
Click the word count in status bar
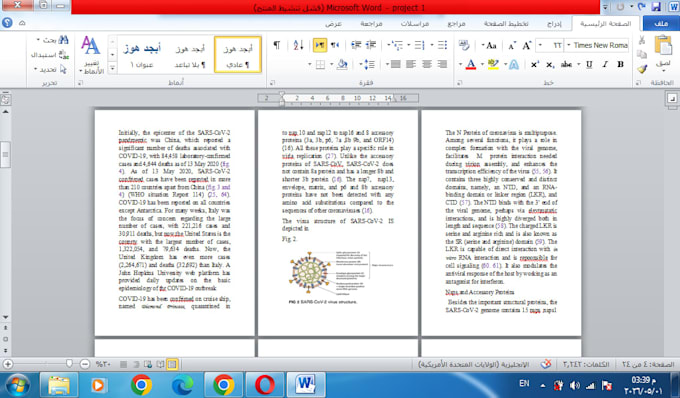585,364
